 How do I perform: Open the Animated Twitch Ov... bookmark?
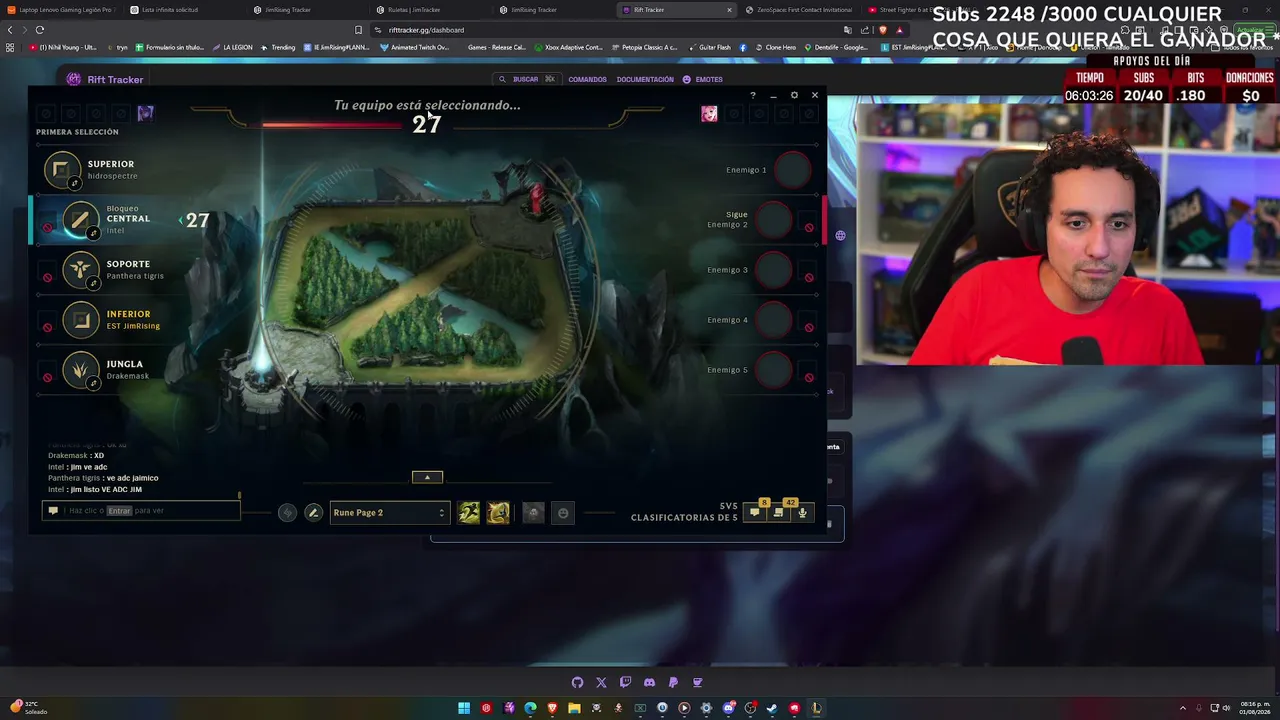(415, 47)
